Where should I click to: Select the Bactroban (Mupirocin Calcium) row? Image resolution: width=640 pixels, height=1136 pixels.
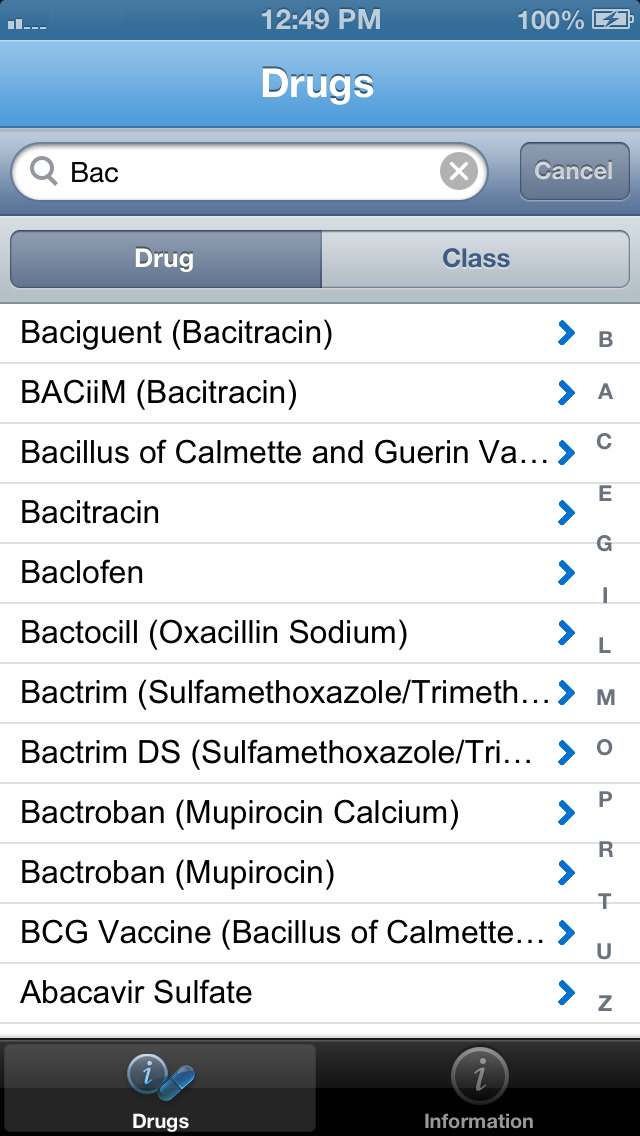tap(280, 813)
